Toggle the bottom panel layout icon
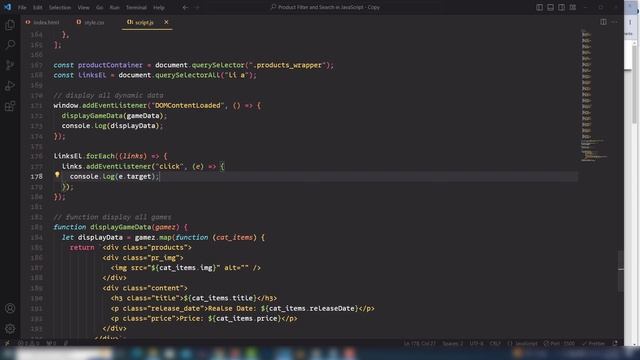The height and width of the screenshot is (360, 640). 550,7
